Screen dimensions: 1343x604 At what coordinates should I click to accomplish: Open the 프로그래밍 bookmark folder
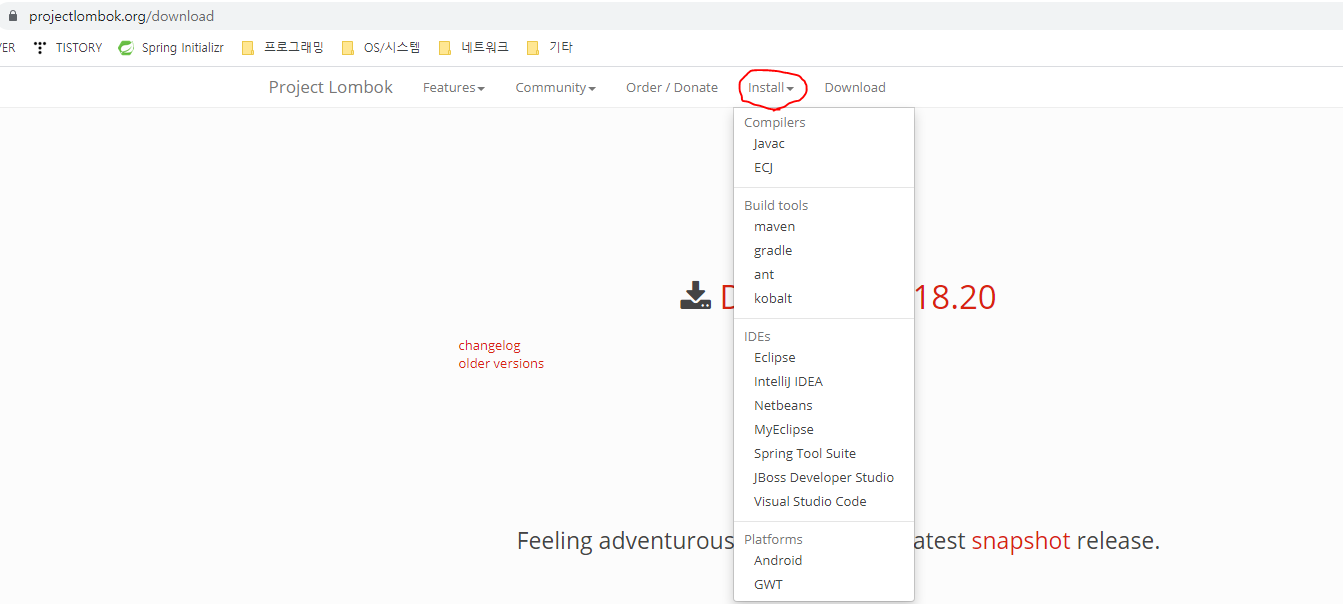(283, 47)
